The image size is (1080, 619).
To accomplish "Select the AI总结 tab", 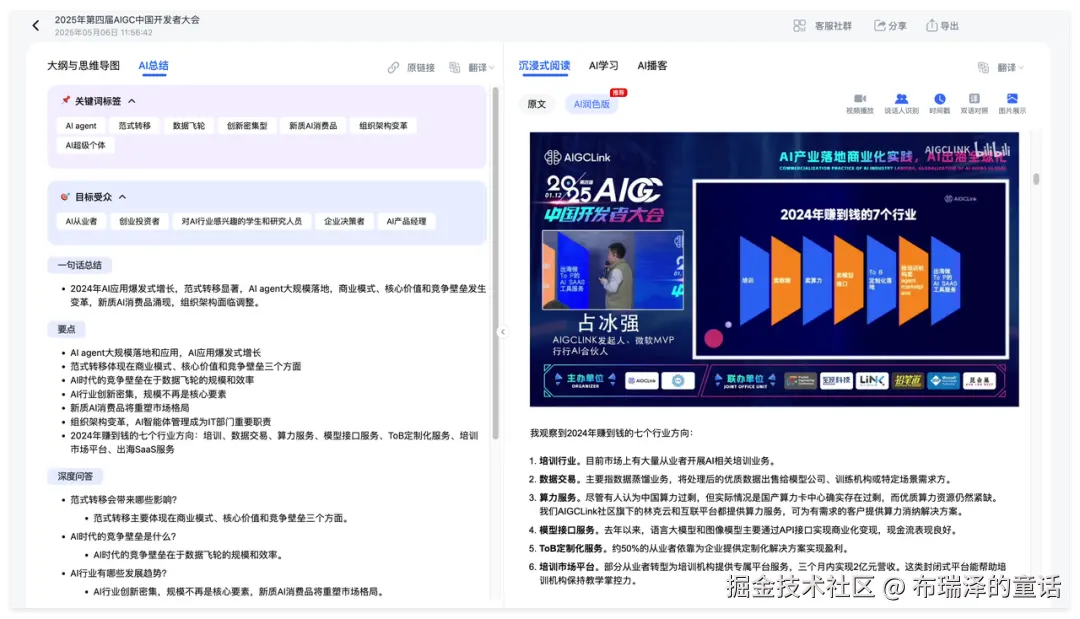I will click(154, 65).
